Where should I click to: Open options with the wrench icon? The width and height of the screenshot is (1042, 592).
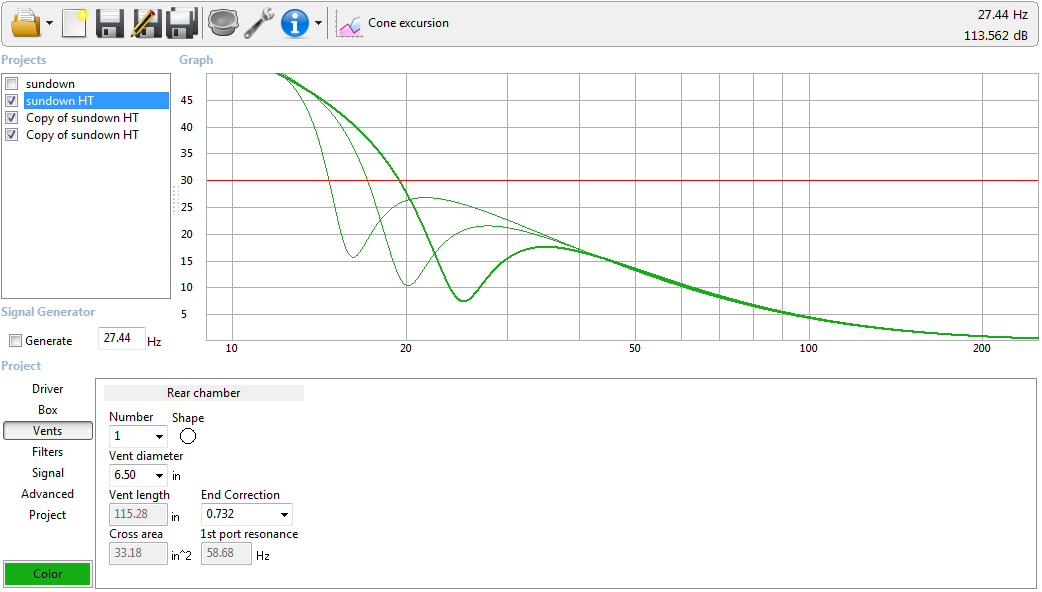(259, 23)
